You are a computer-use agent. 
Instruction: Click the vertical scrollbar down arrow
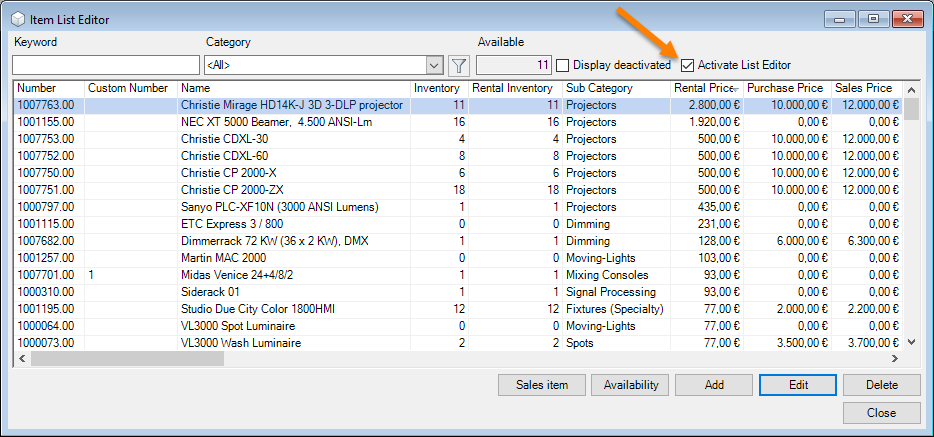[910, 342]
